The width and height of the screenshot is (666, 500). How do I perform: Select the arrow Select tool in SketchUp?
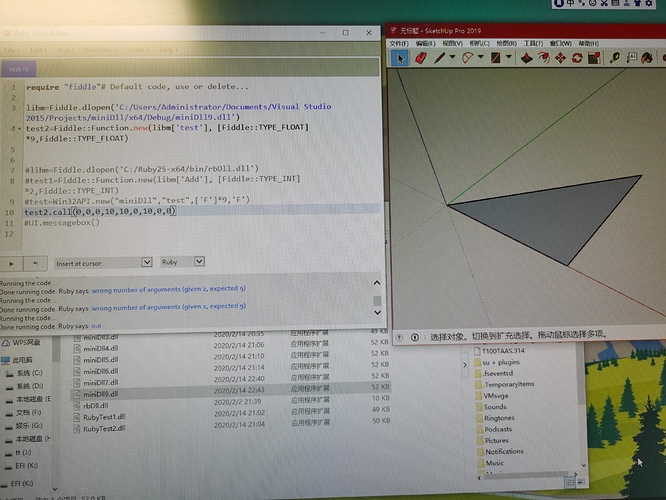pos(399,58)
